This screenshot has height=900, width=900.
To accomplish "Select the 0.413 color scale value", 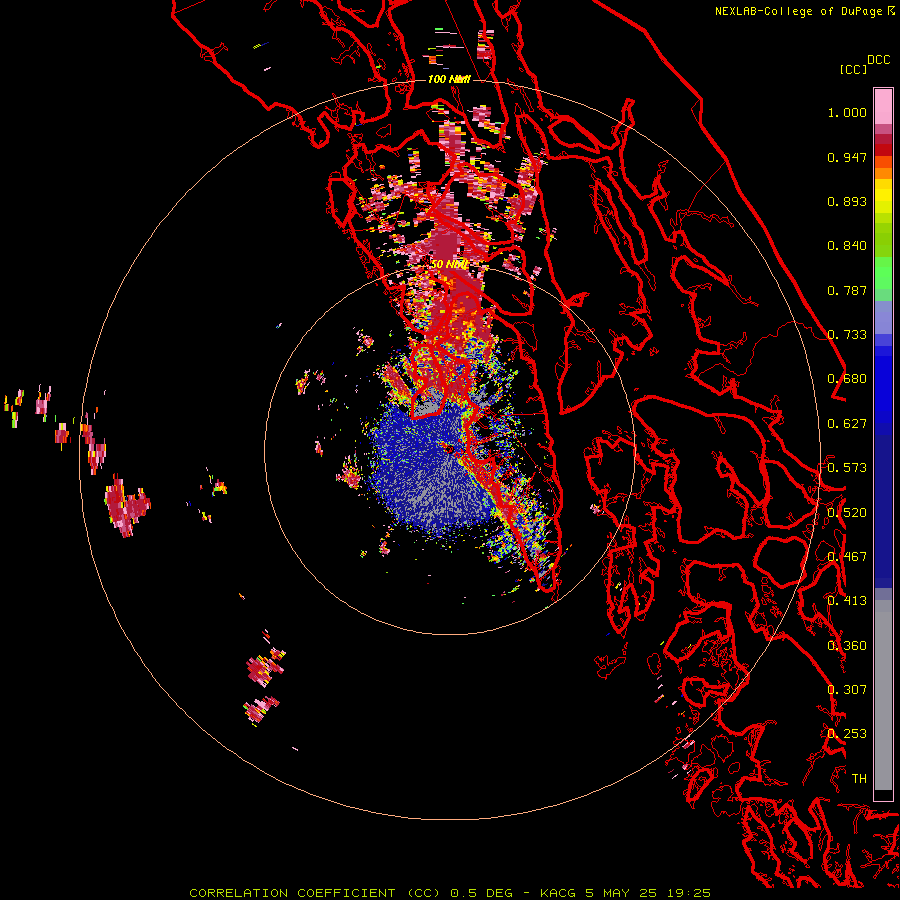I will (847, 601).
